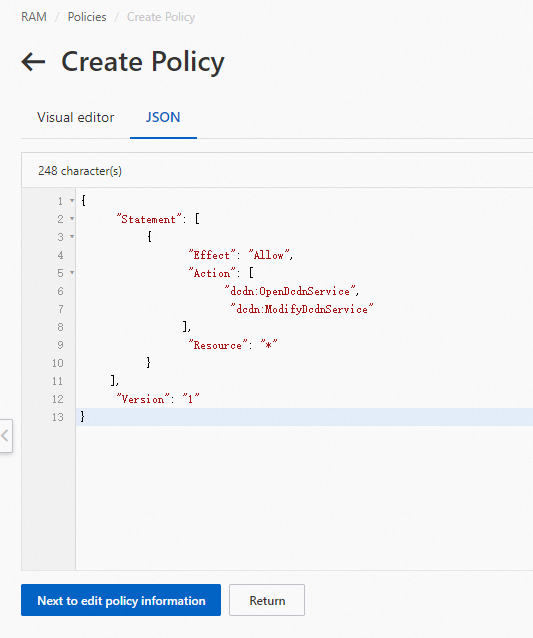This screenshot has width=533, height=638.
Task: Click the "1" version value
Action: (x=190, y=399)
